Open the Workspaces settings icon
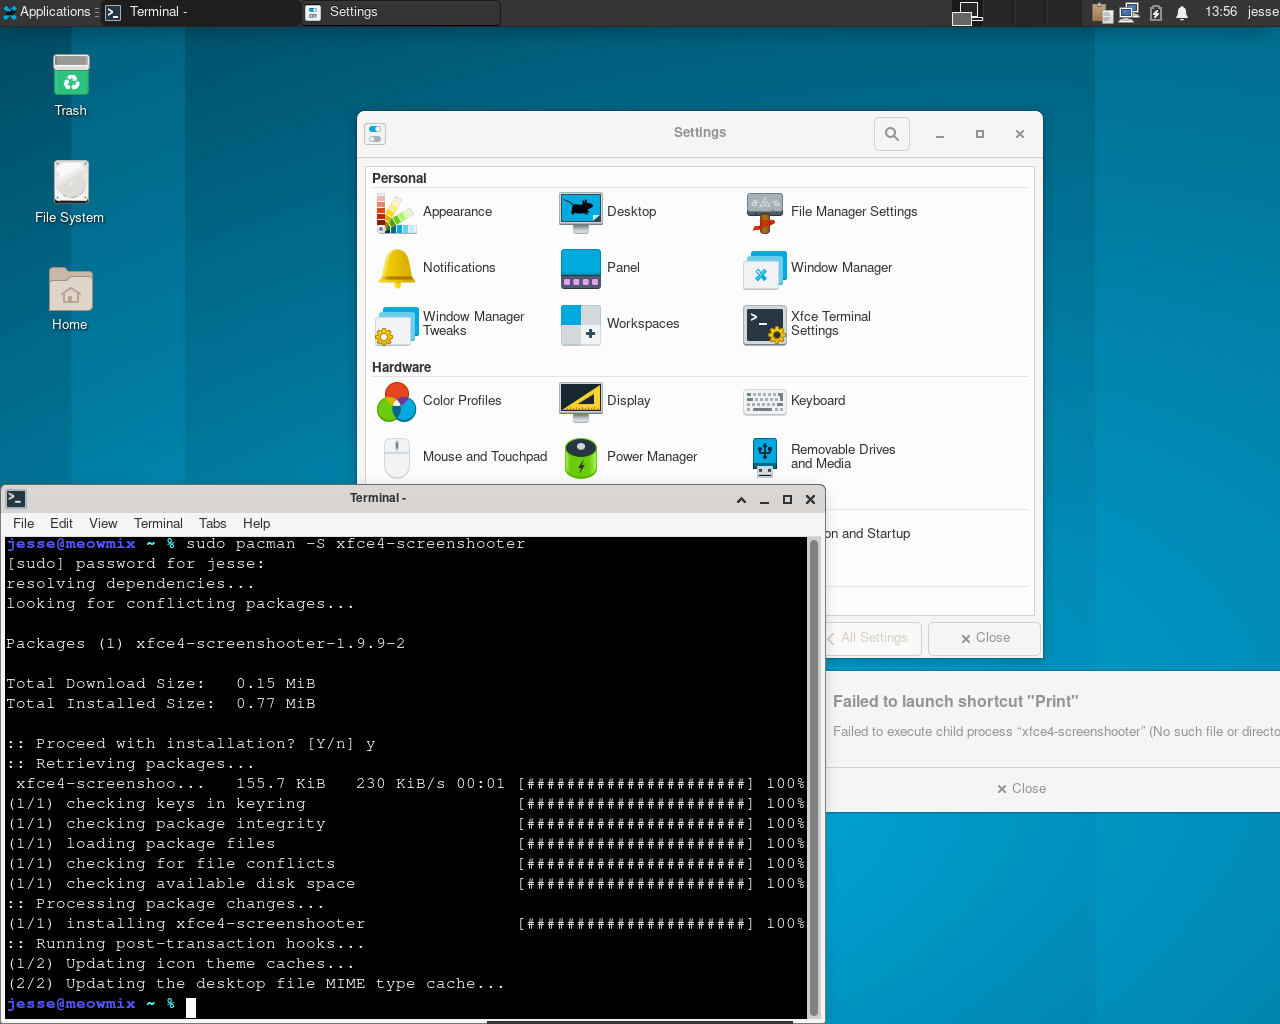1280x1024 pixels. pos(581,324)
